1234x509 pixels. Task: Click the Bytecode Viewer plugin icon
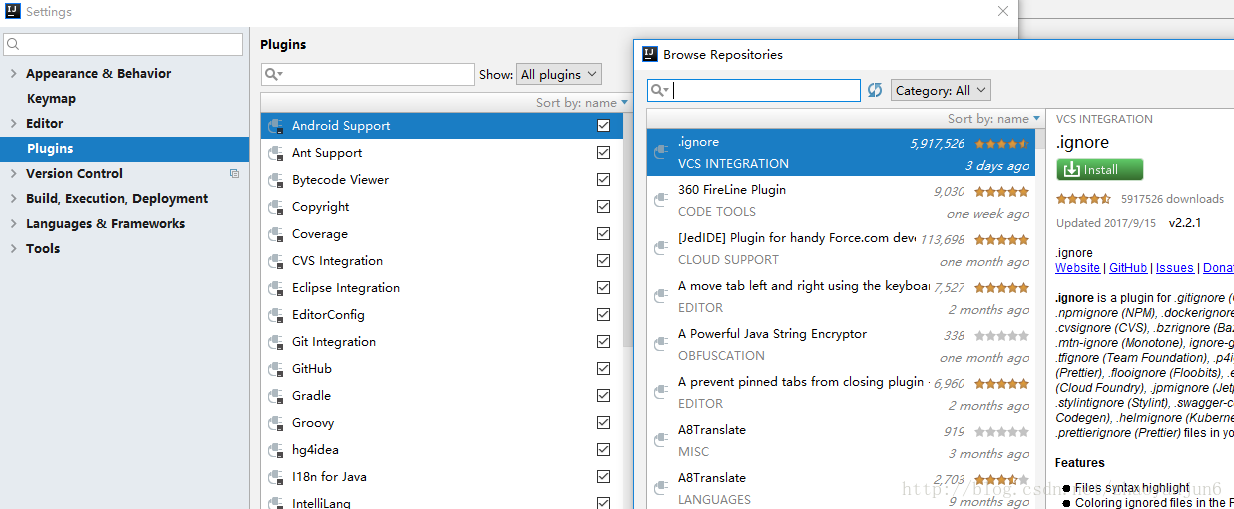click(x=276, y=180)
